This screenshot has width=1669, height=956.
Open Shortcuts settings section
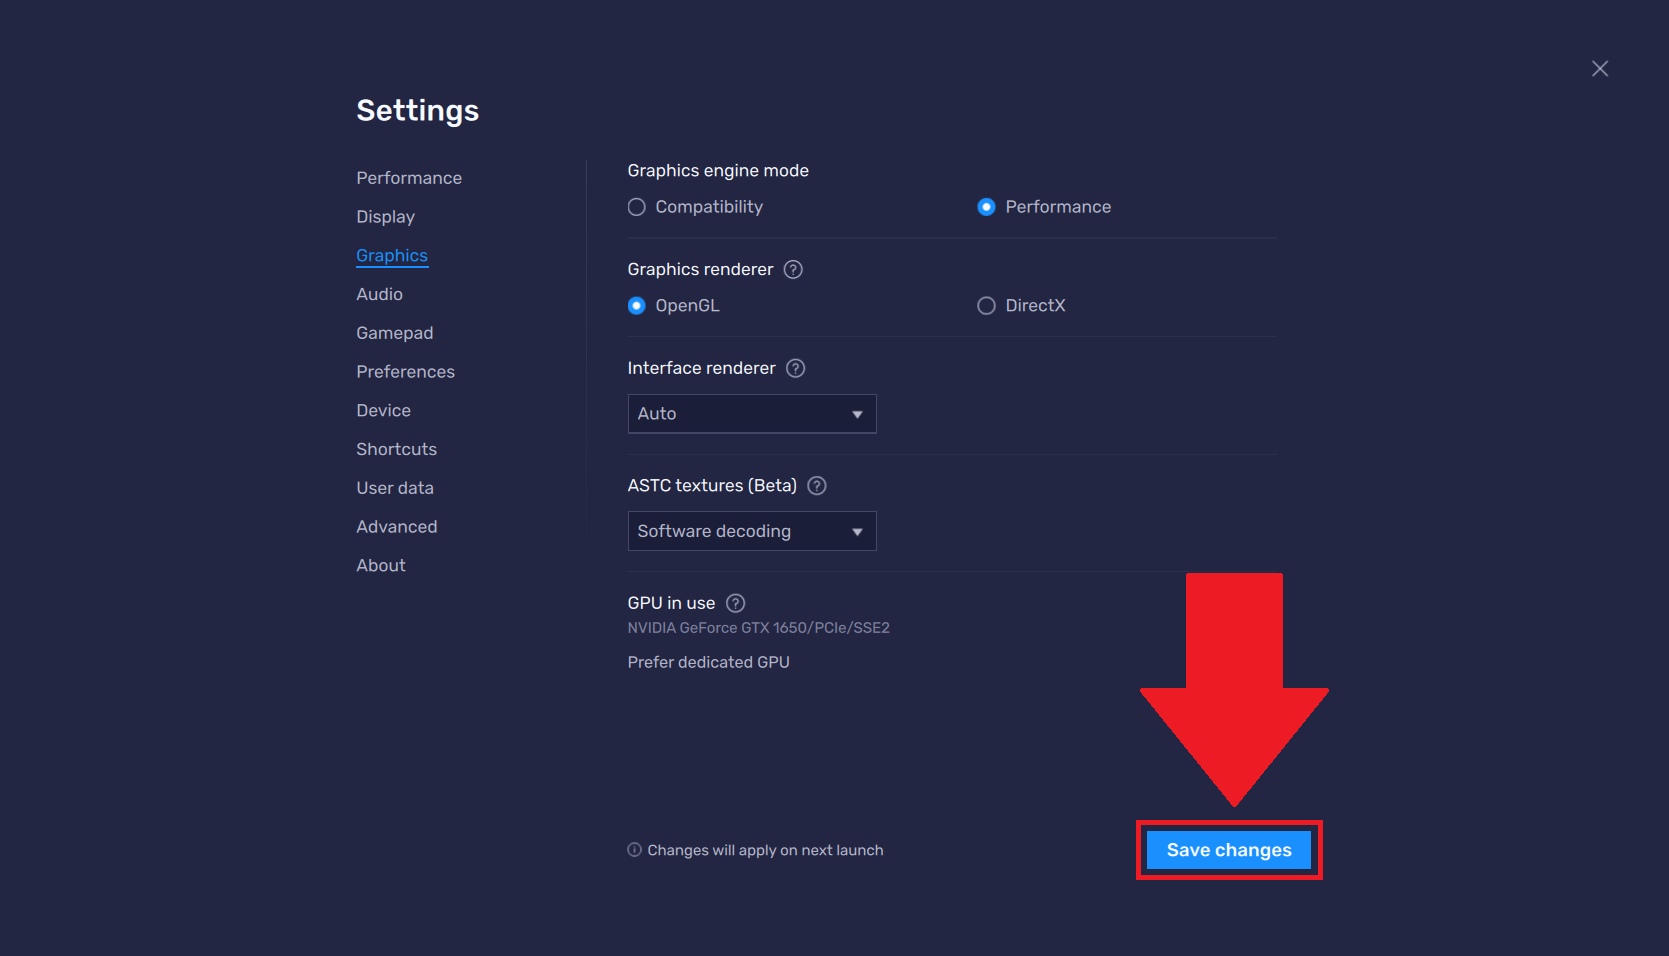pyautogui.click(x=396, y=450)
